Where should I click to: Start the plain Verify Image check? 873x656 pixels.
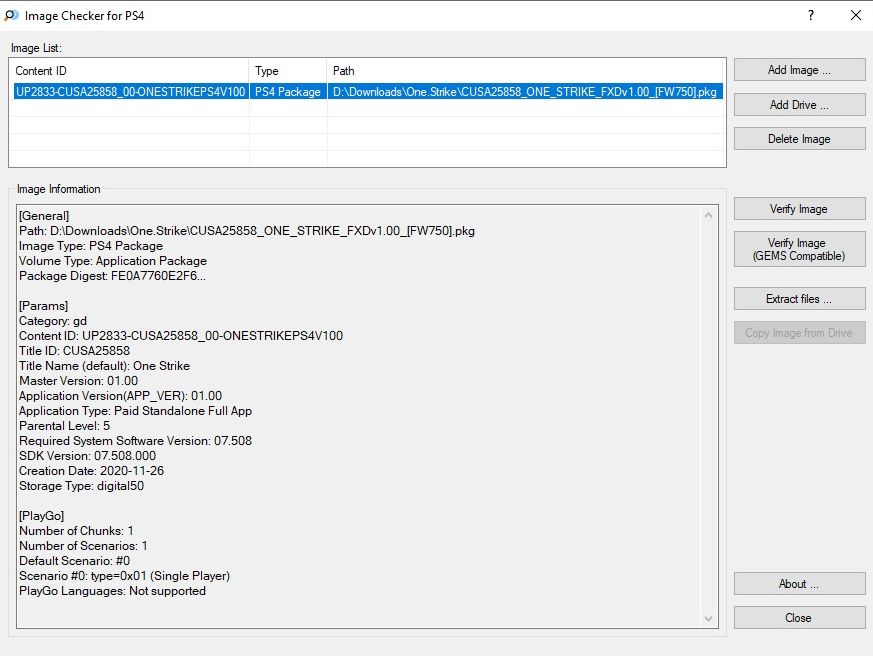800,209
